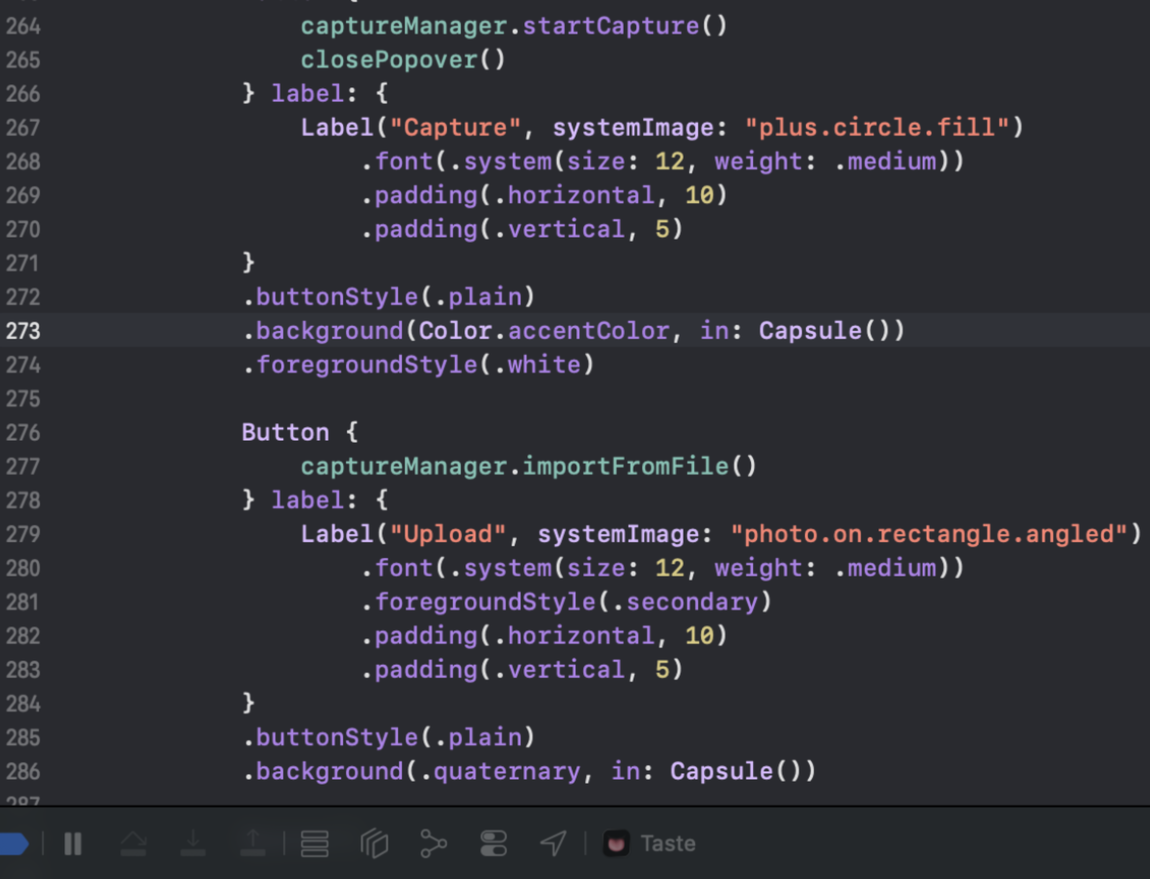Click the Step Out debug icon
Viewport: 1150px width, 880px height.
tap(253, 844)
